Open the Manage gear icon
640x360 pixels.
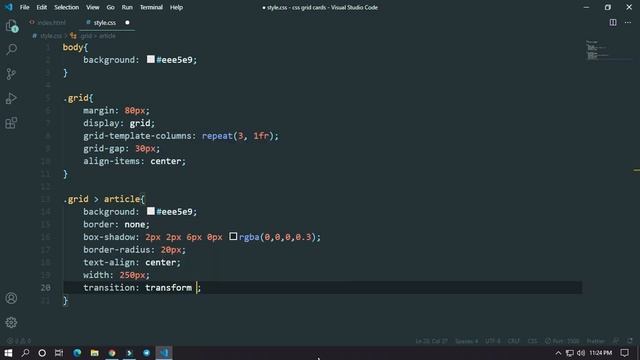coord(11,322)
